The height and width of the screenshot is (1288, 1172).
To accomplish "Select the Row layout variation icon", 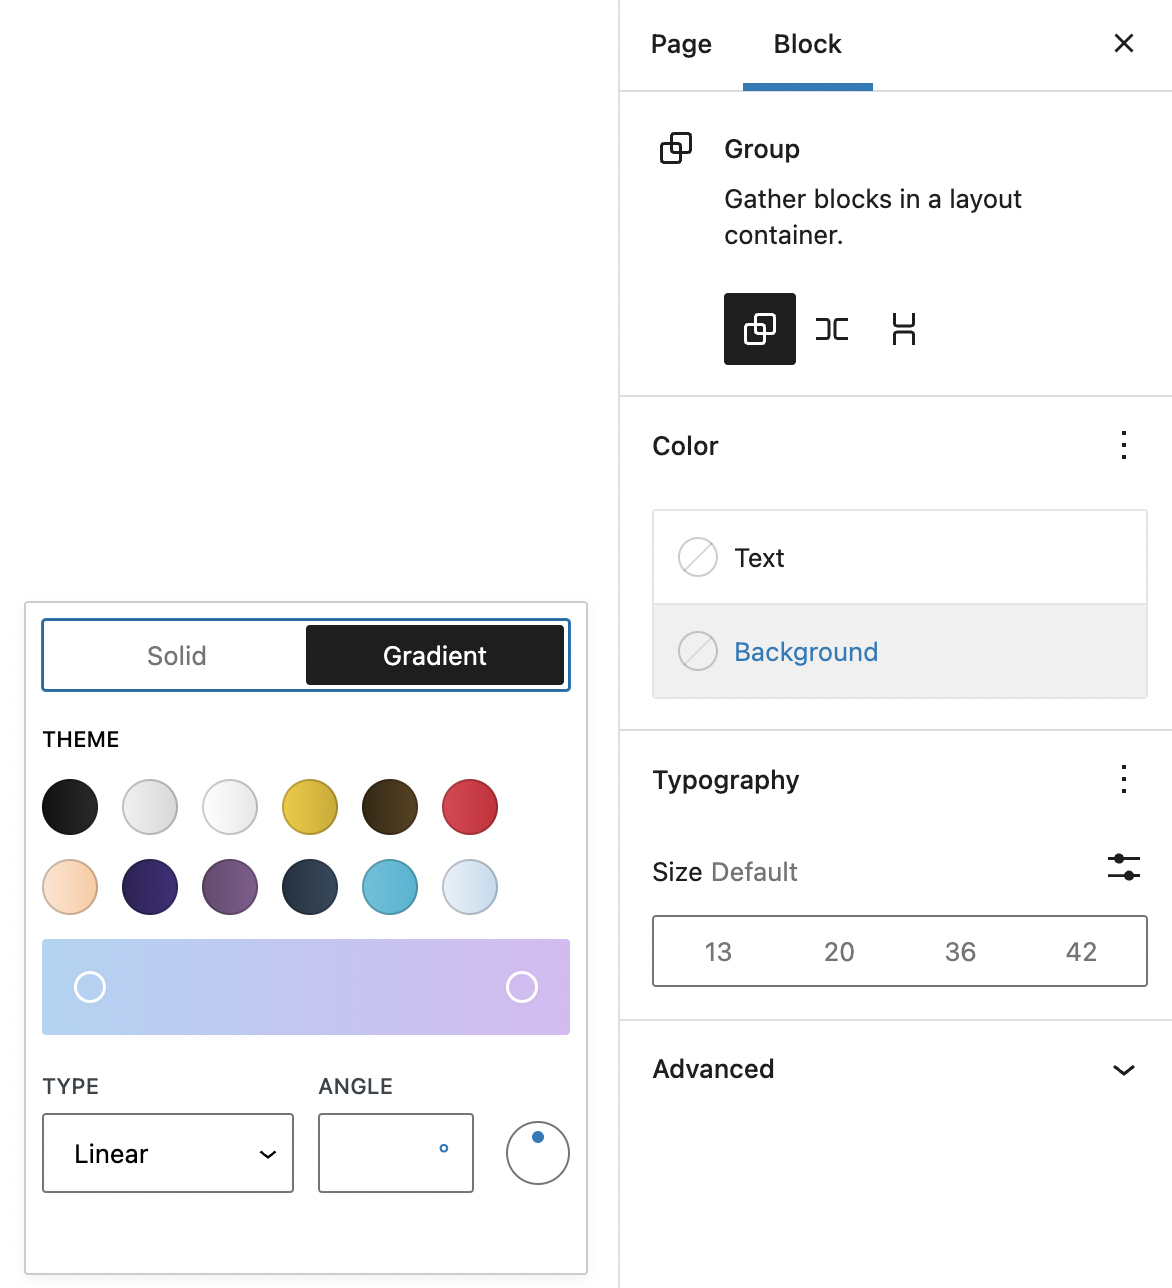I will tap(831, 329).
